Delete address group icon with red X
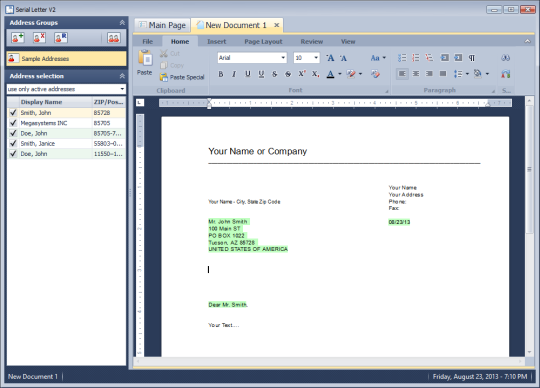The height and width of the screenshot is (388, 540). 39,38
